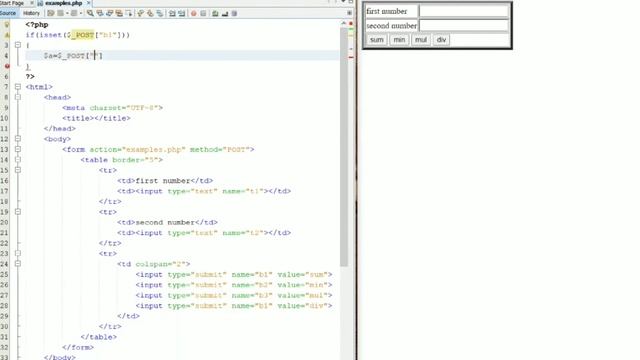Click the form action="examples.php" line
Image resolution: width=640 pixels, height=360 pixels.
[158, 149]
